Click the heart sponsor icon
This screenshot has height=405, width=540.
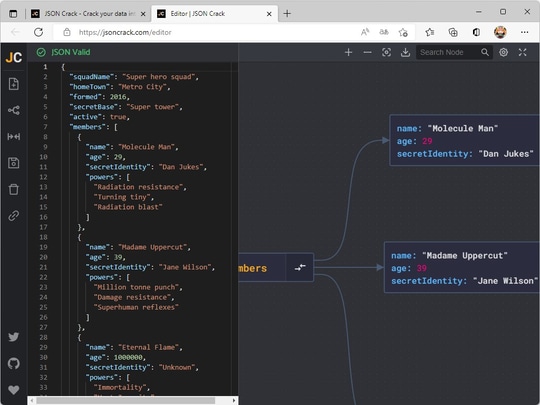pos(14,390)
